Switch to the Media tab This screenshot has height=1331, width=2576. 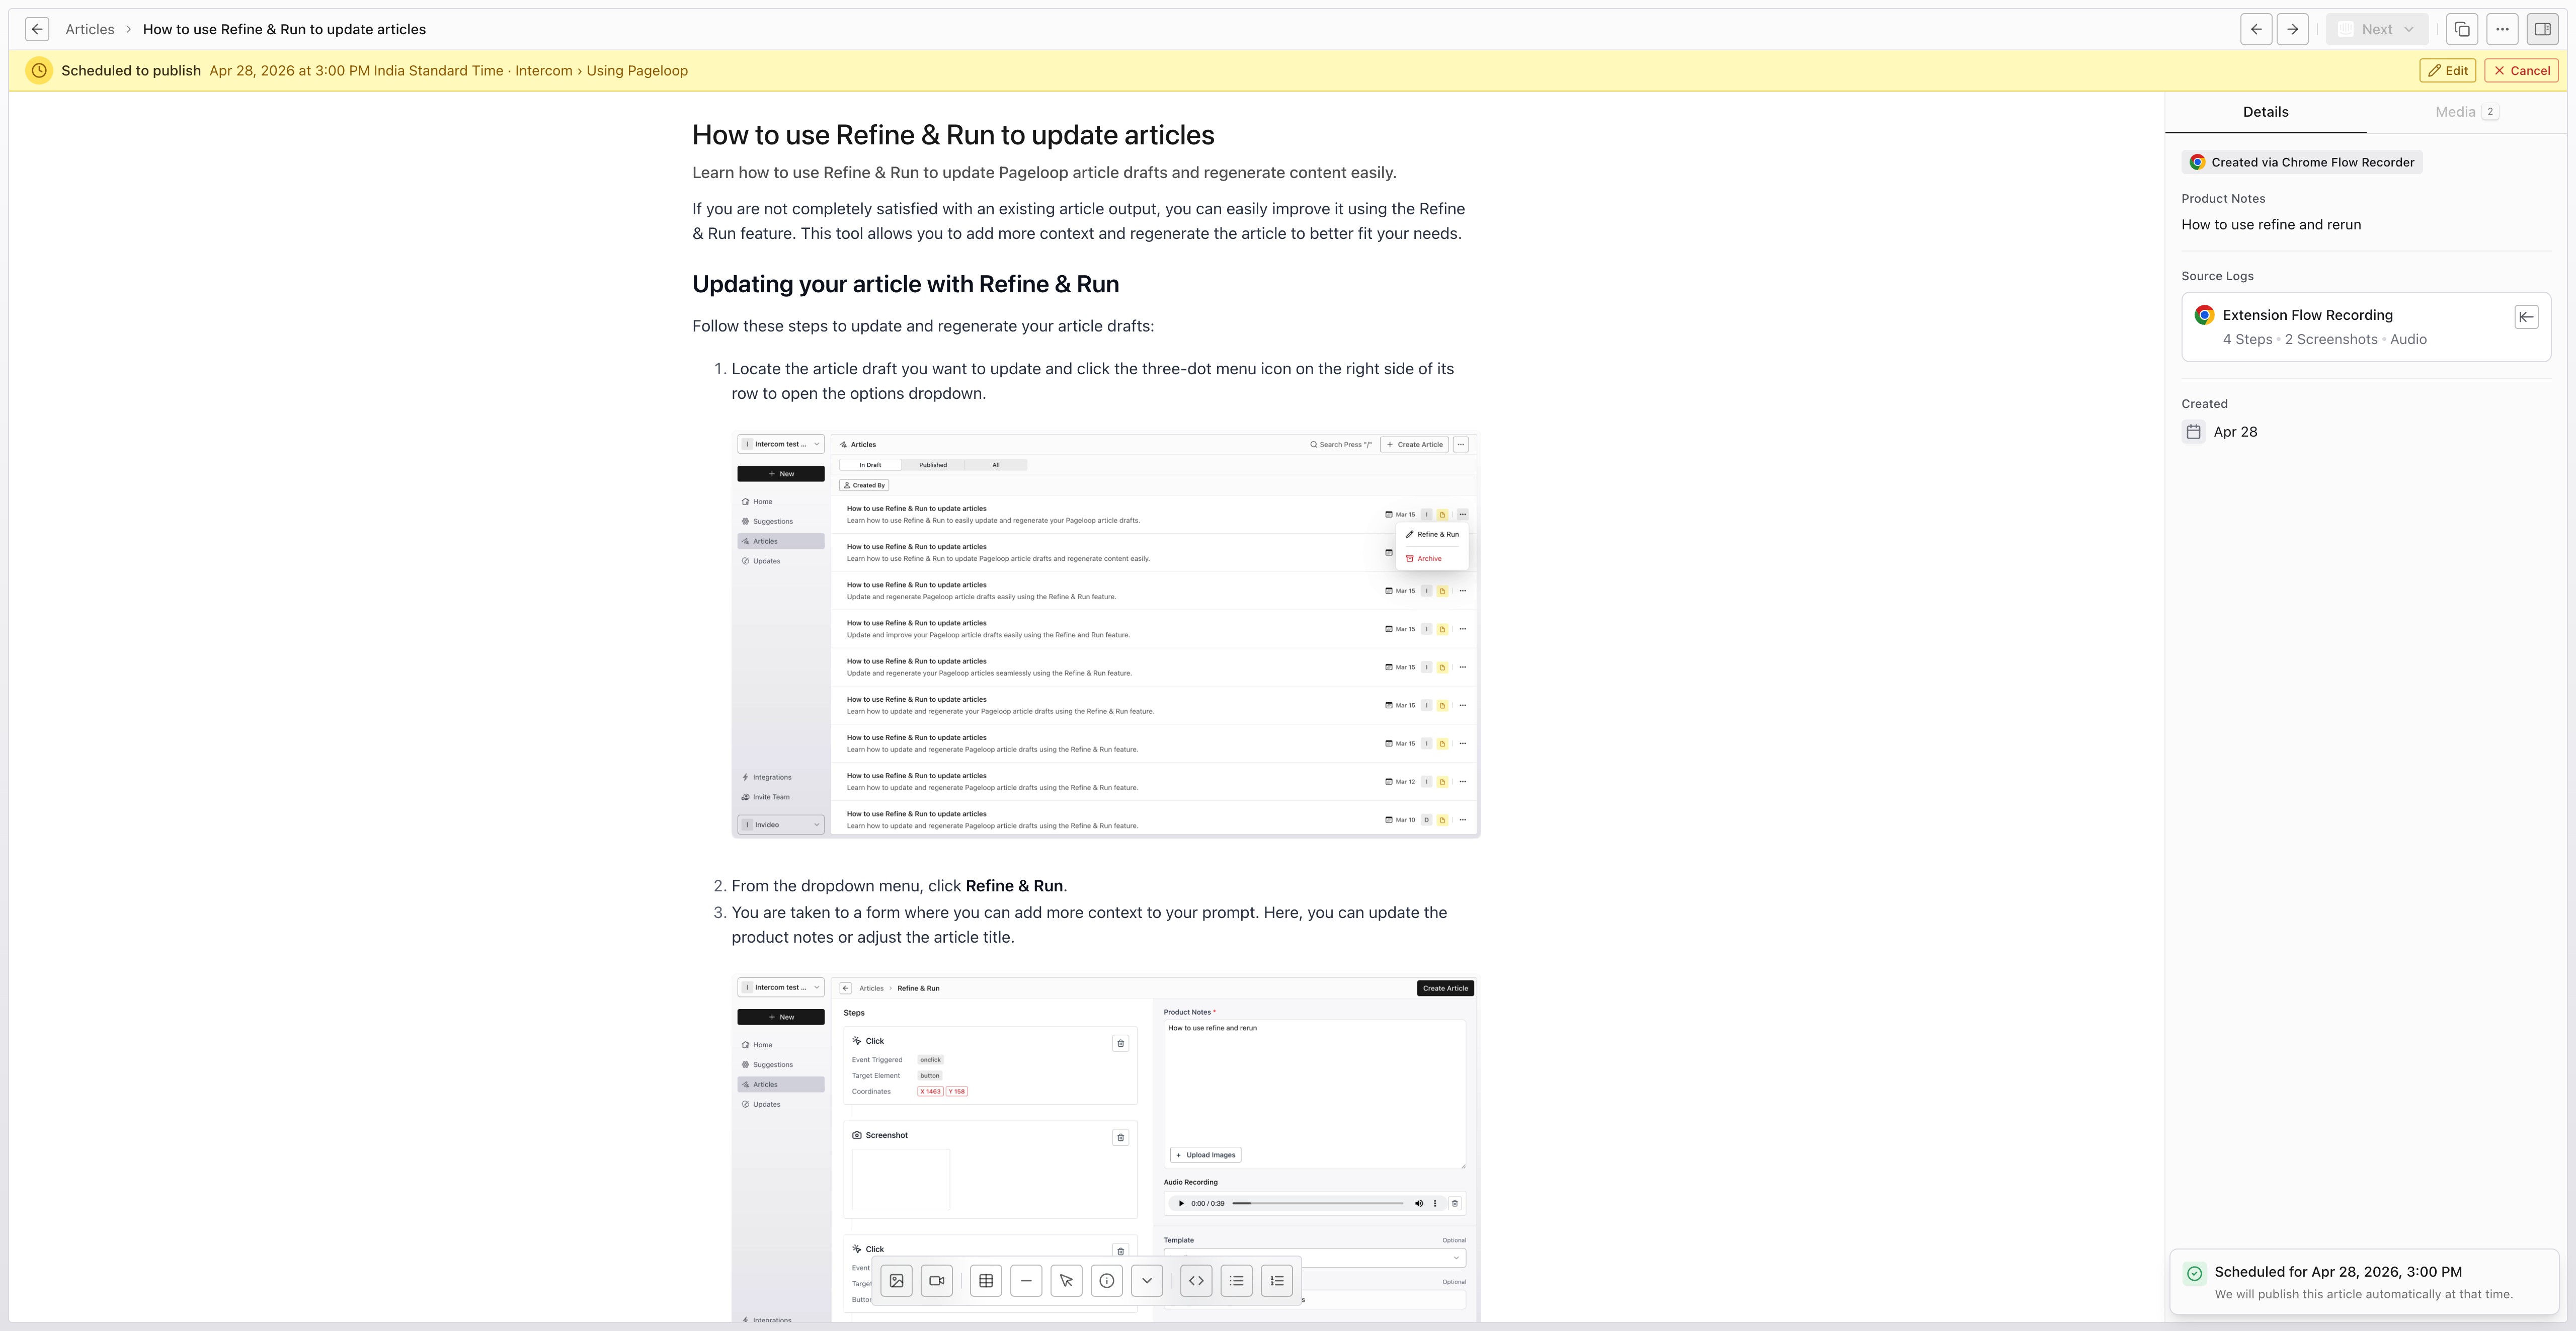pos(2466,112)
